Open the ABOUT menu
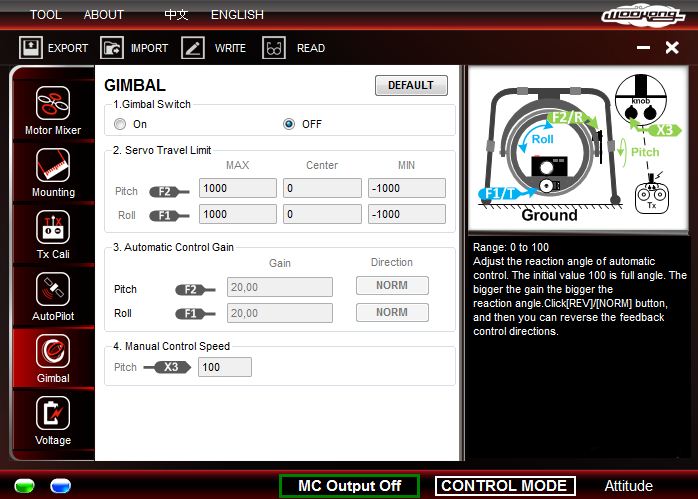The height and width of the screenshot is (499, 698). click(x=104, y=15)
